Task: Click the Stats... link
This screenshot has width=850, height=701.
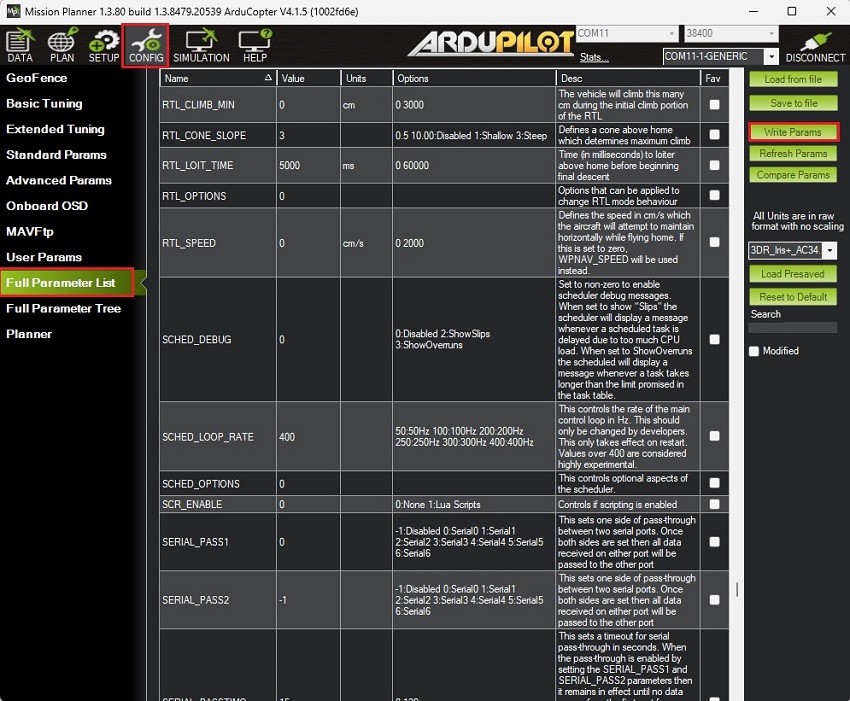Action: [593, 57]
